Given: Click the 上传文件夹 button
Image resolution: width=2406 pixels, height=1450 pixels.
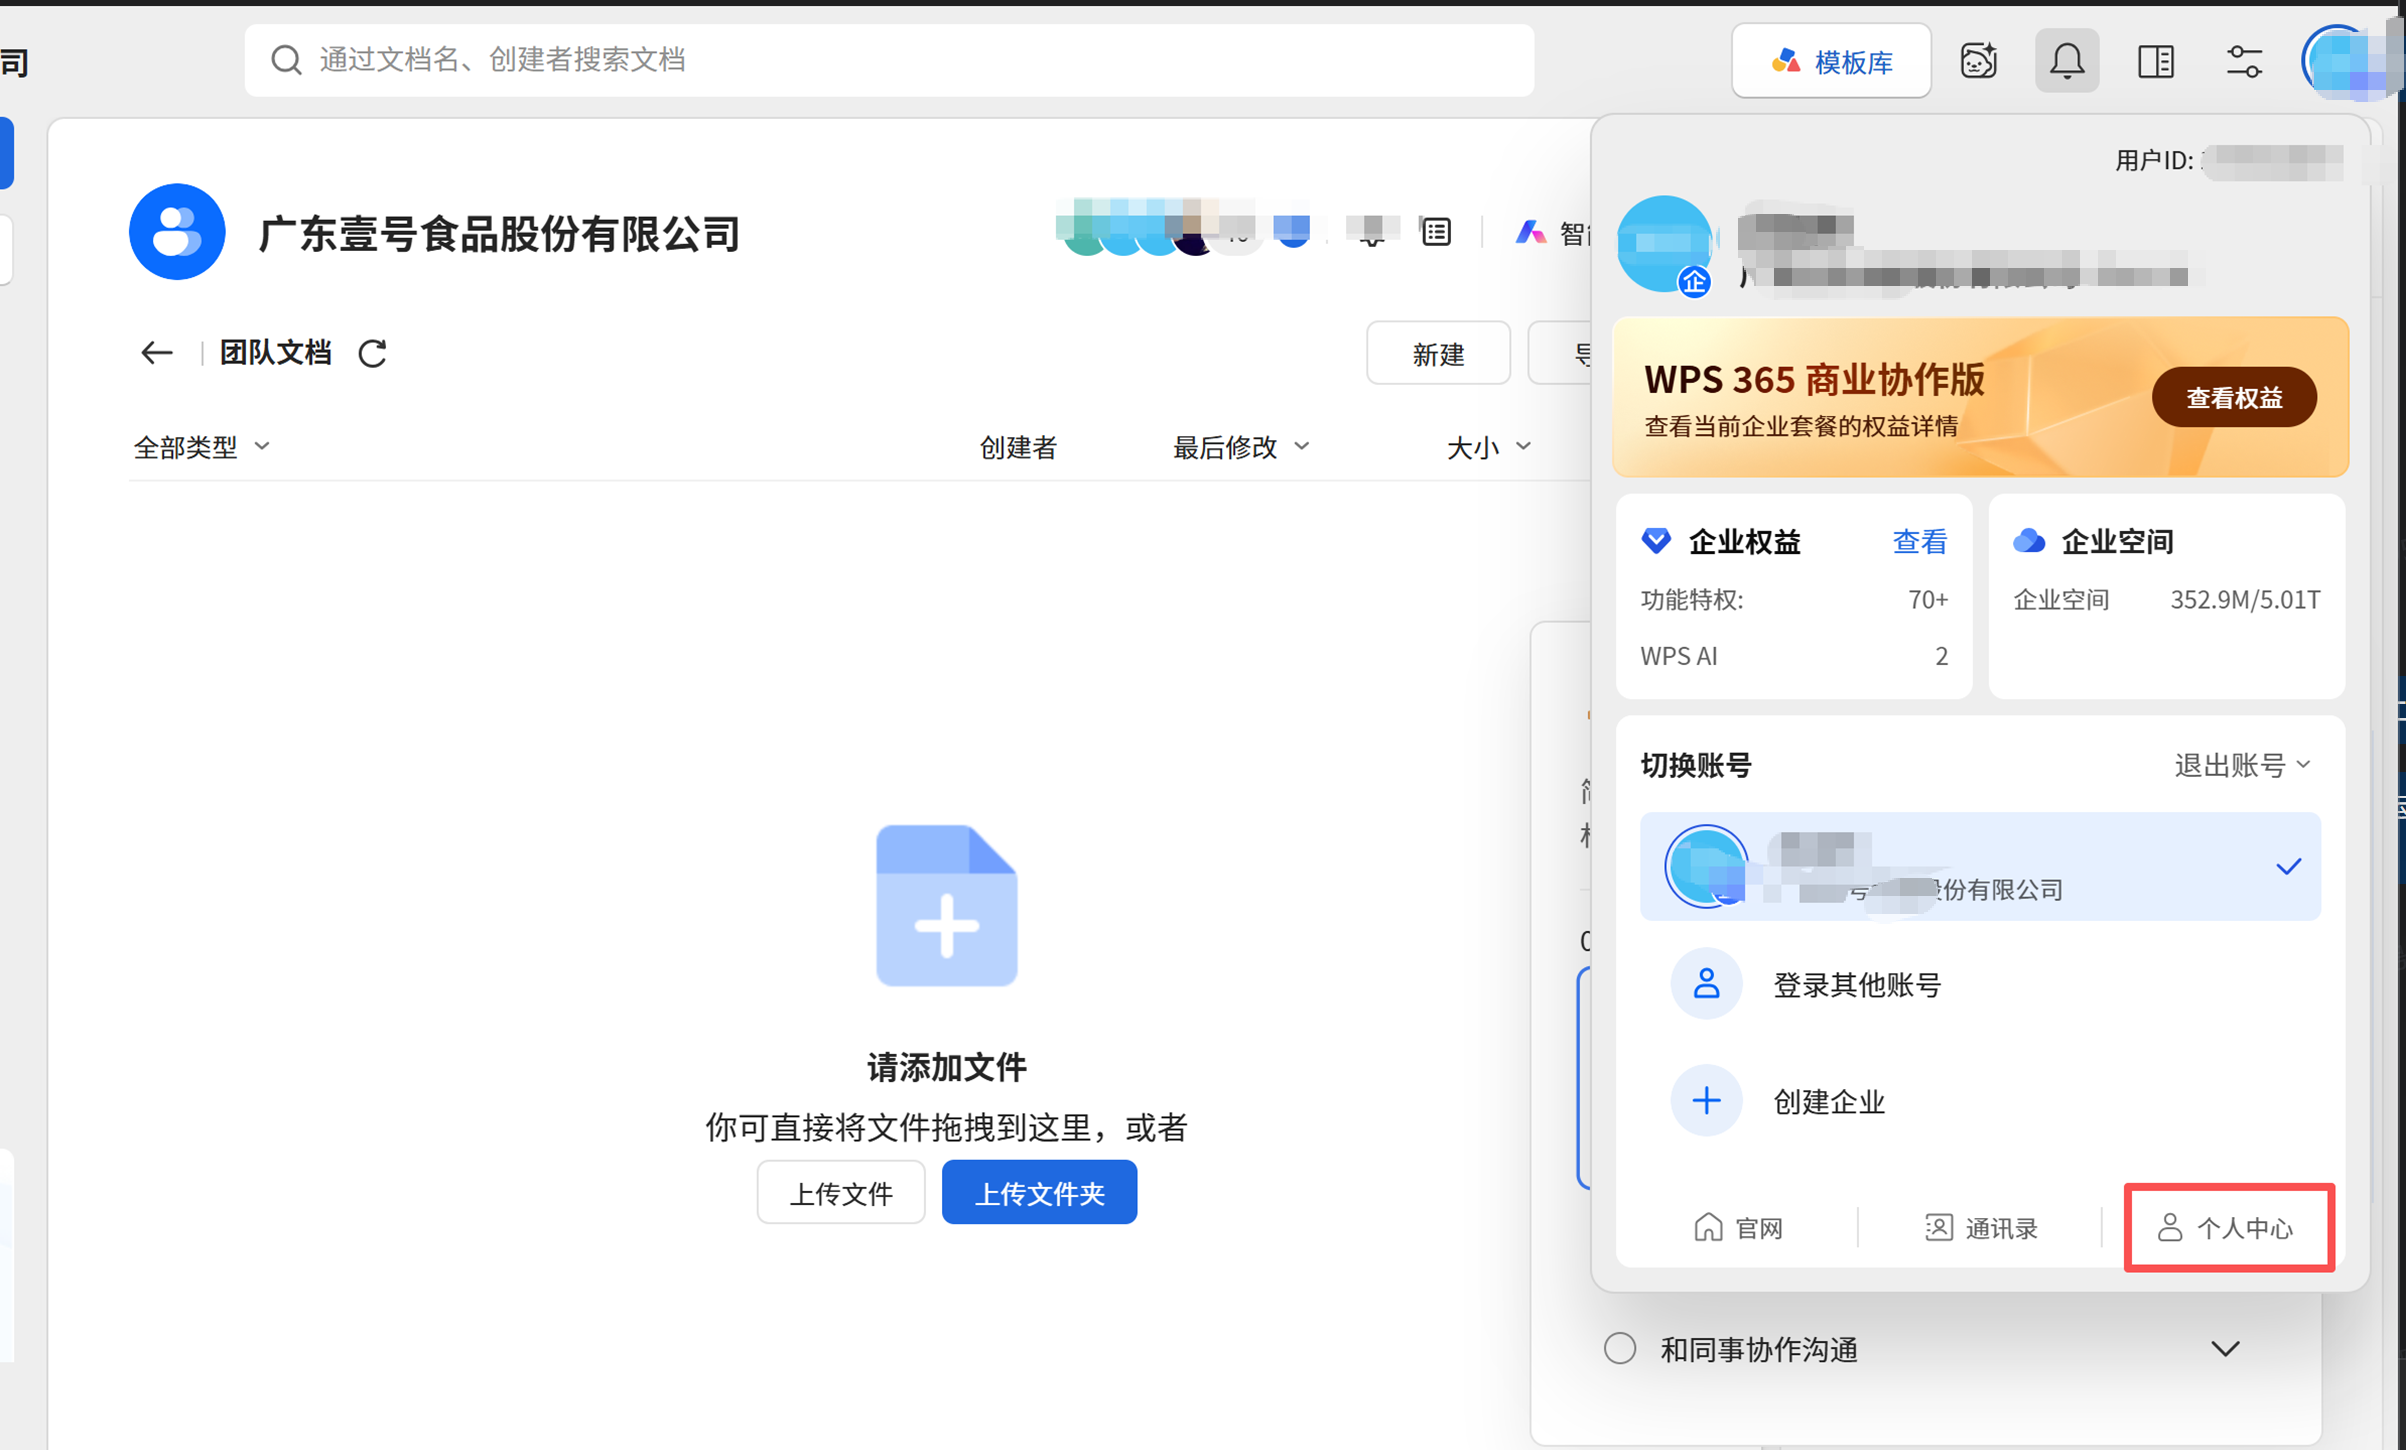Looking at the screenshot, I should pos(1038,1192).
